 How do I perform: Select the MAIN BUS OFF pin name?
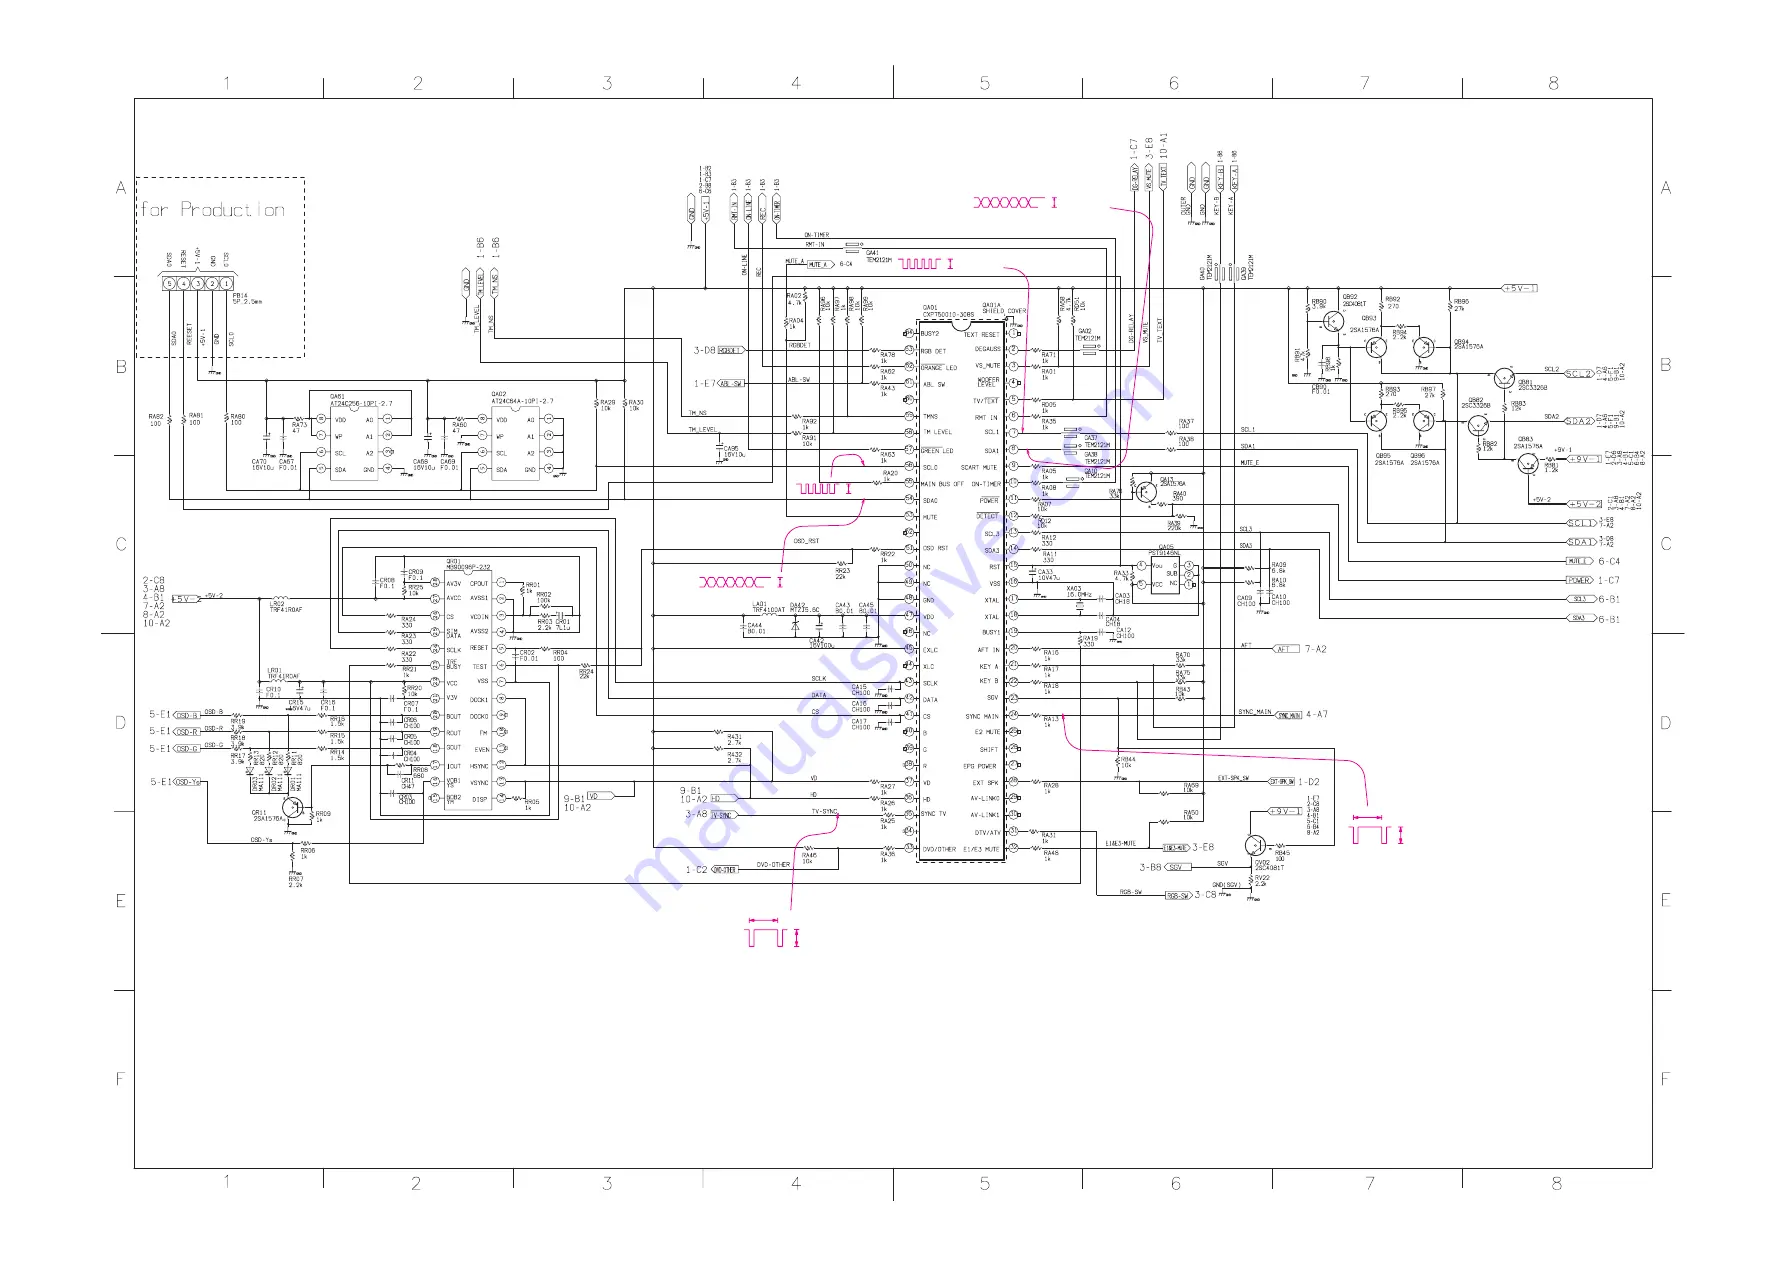[x=942, y=484]
